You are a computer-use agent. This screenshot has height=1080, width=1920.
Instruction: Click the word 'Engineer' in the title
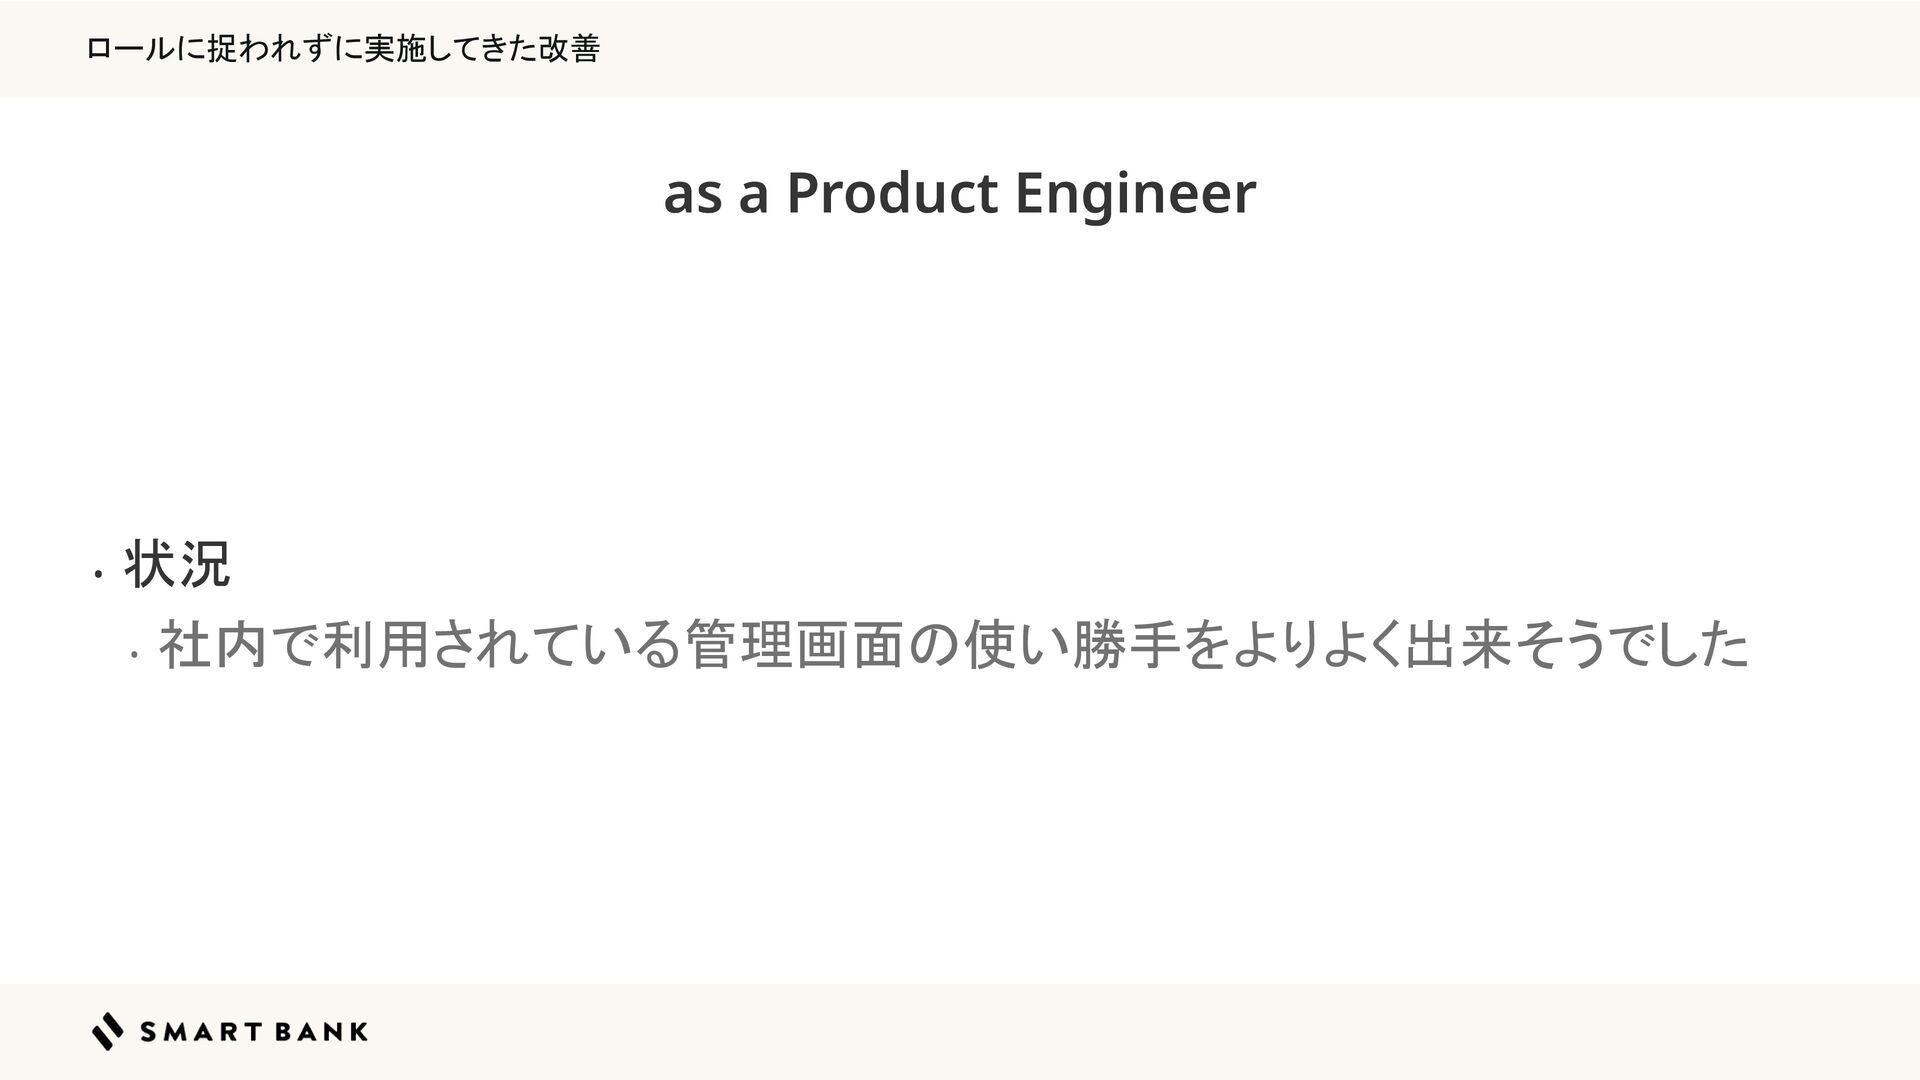(1135, 193)
